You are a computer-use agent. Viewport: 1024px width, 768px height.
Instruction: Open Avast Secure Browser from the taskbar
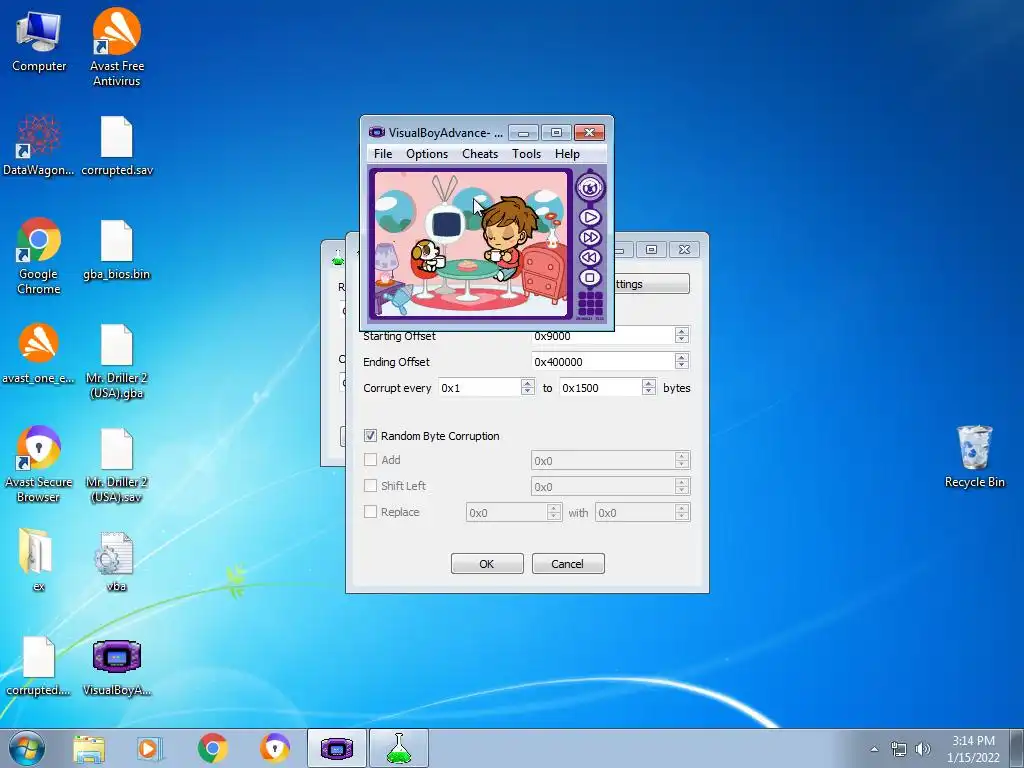pos(274,748)
